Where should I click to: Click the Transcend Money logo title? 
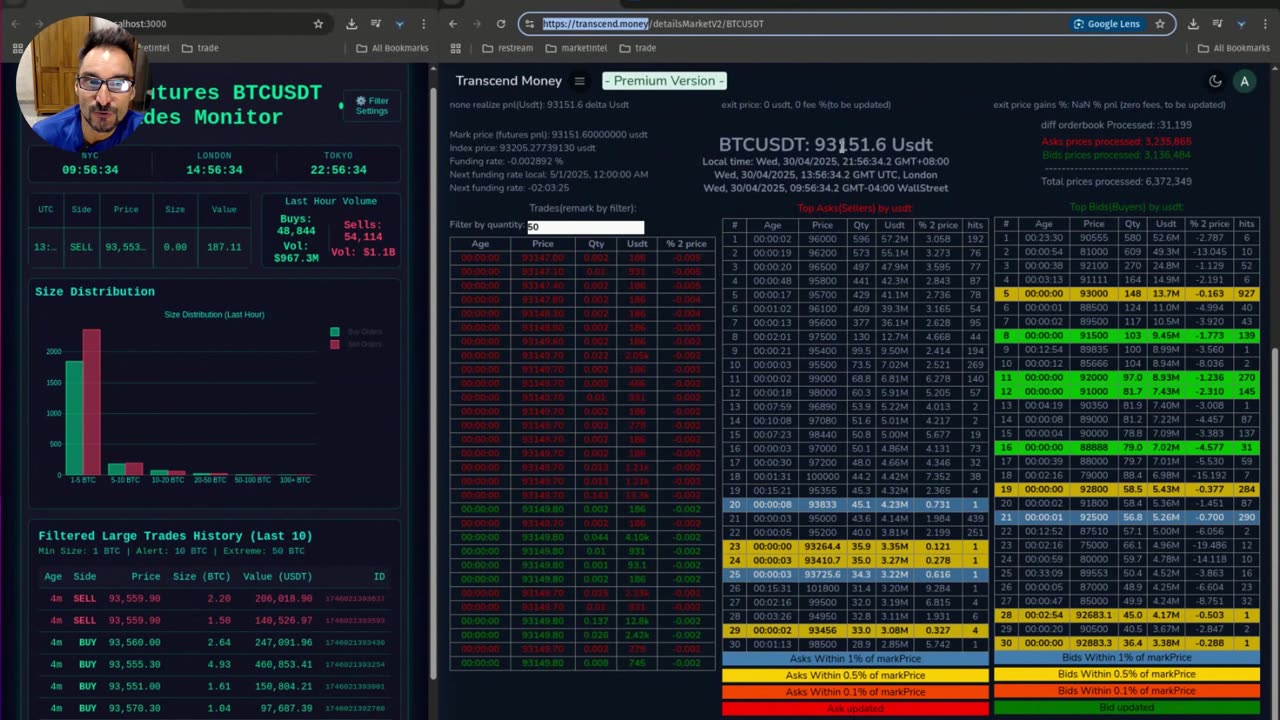pos(508,81)
